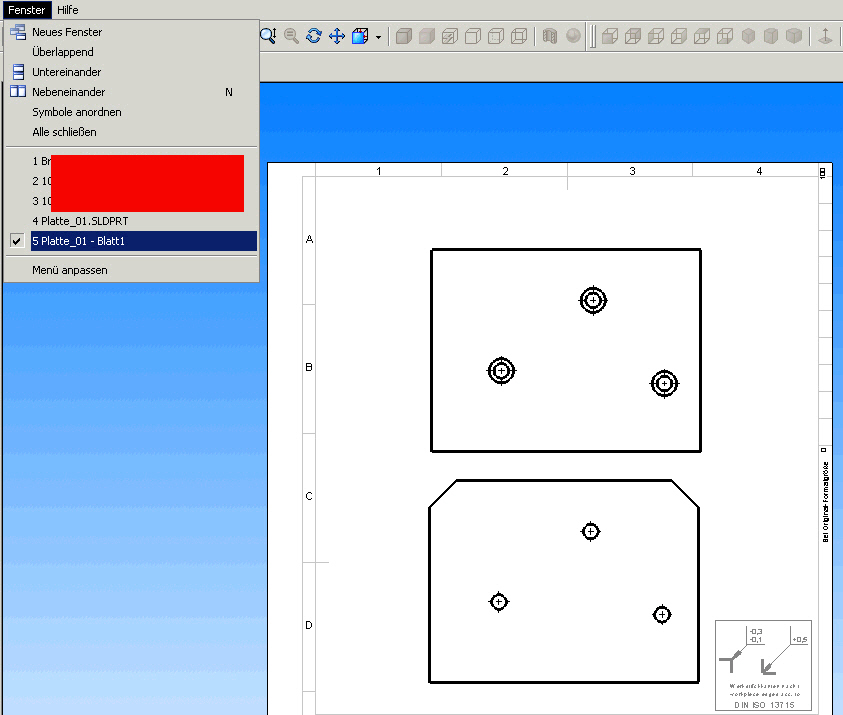This screenshot has width=843, height=715.
Task: Click sheet zone column label '3'
Action: [x=632, y=171]
